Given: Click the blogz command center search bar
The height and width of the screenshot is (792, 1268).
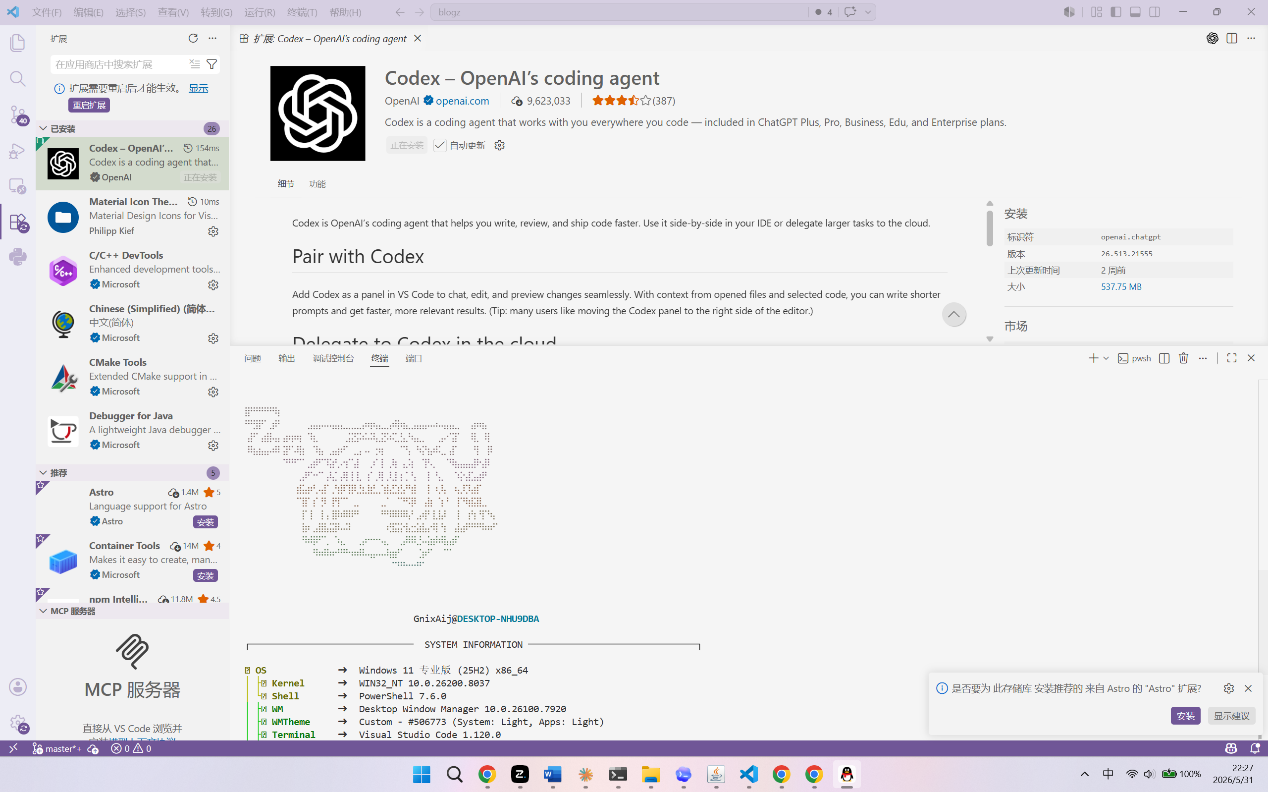Looking at the screenshot, I should click(x=619, y=12).
